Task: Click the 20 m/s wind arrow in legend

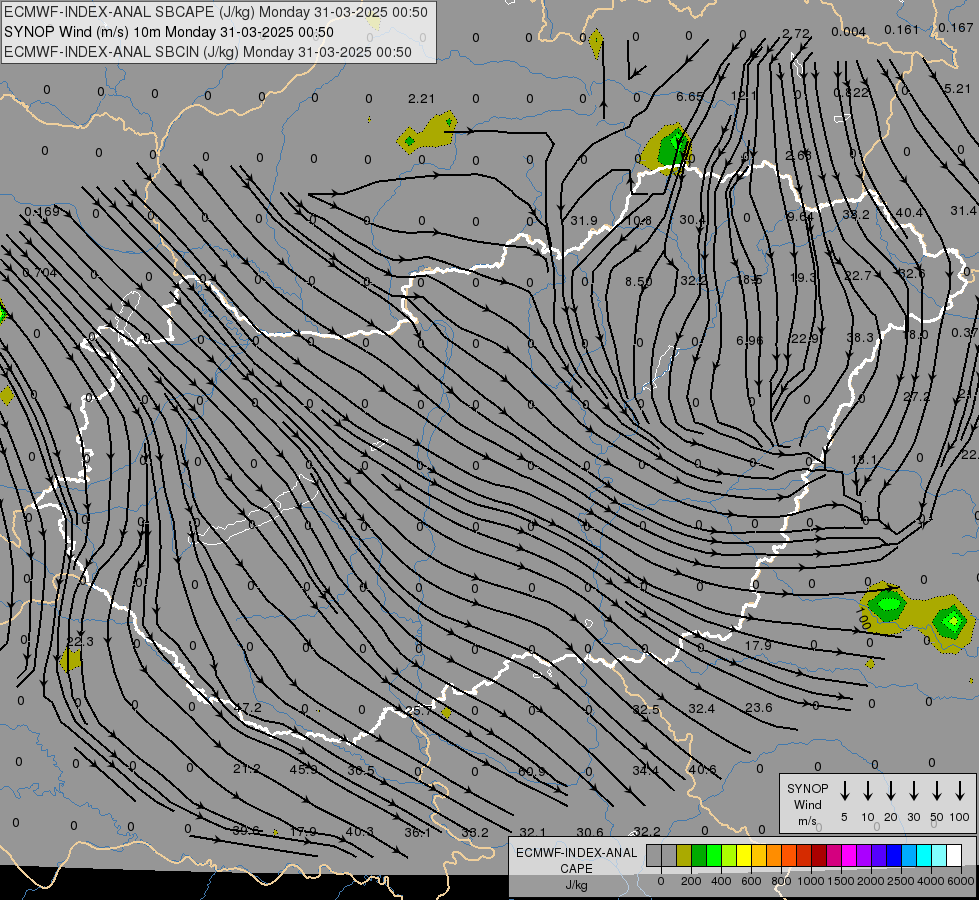Action: (x=890, y=791)
